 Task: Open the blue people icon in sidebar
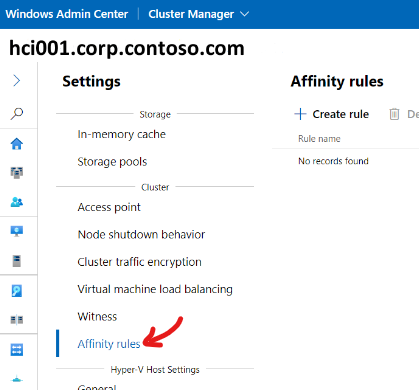point(17,202)
